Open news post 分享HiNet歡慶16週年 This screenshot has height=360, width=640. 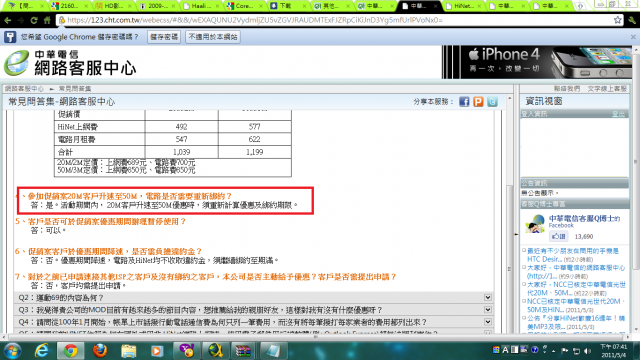pyautogui.click(x=576, y=322)
